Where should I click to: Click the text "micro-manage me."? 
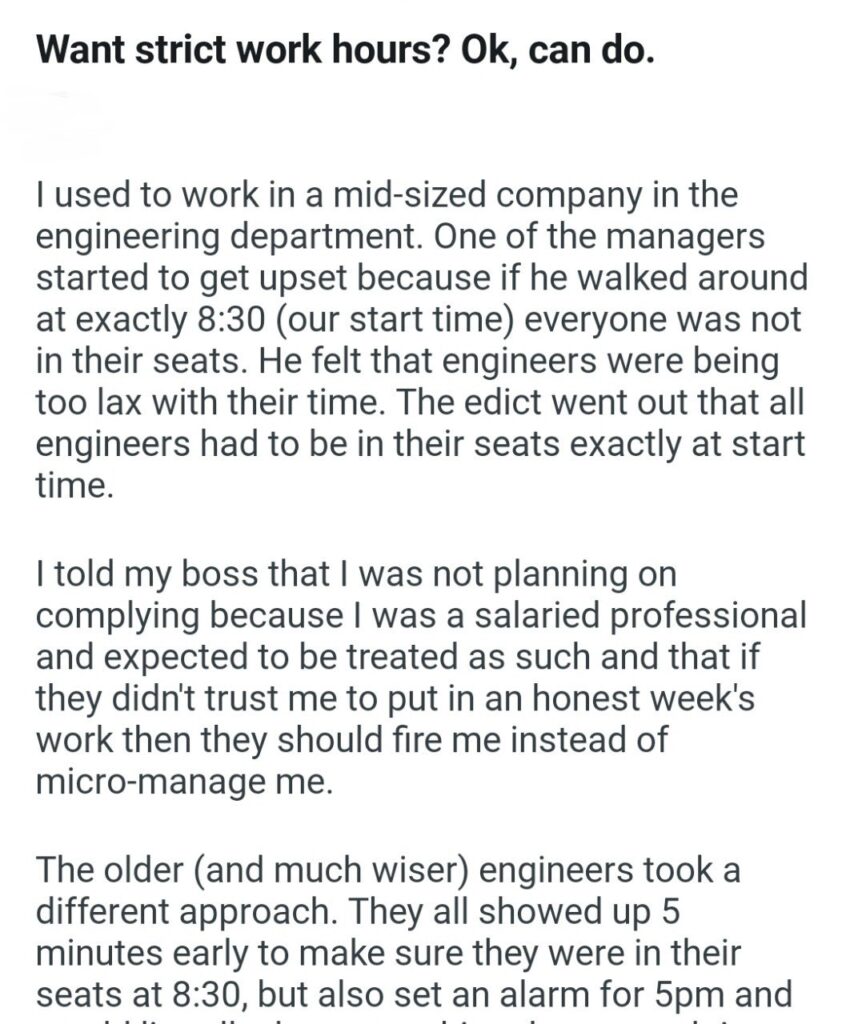click(182, 786)
